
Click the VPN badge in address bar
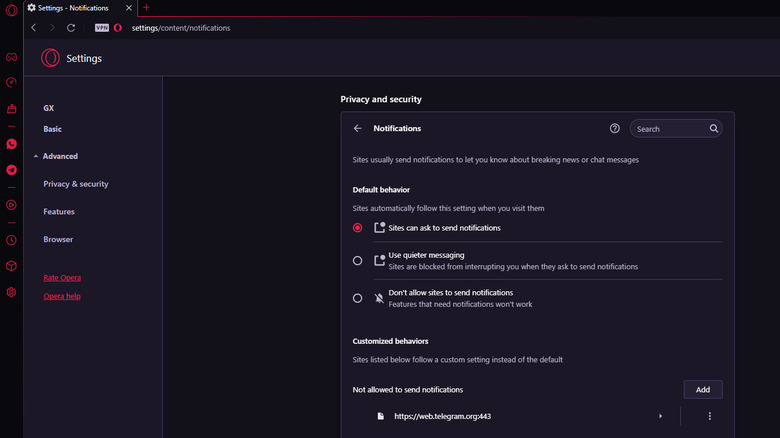[x=115, y=28]
